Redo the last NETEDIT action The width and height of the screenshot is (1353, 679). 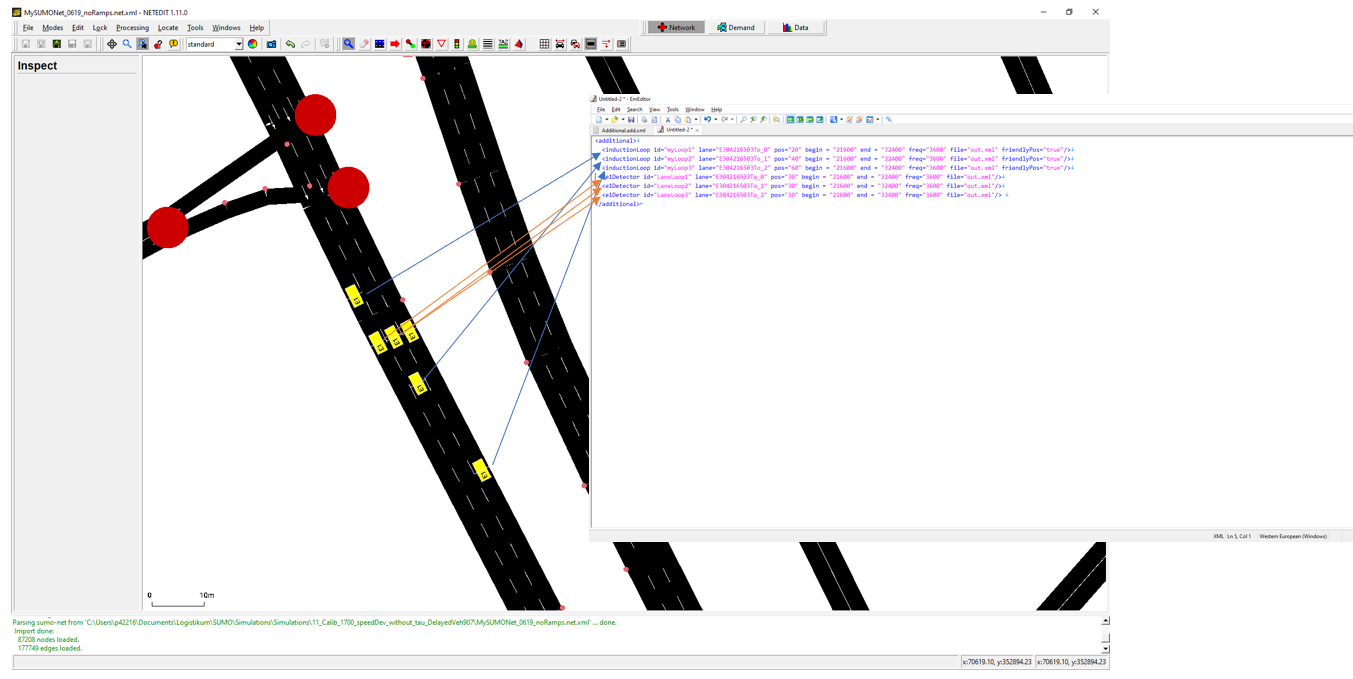306,44
